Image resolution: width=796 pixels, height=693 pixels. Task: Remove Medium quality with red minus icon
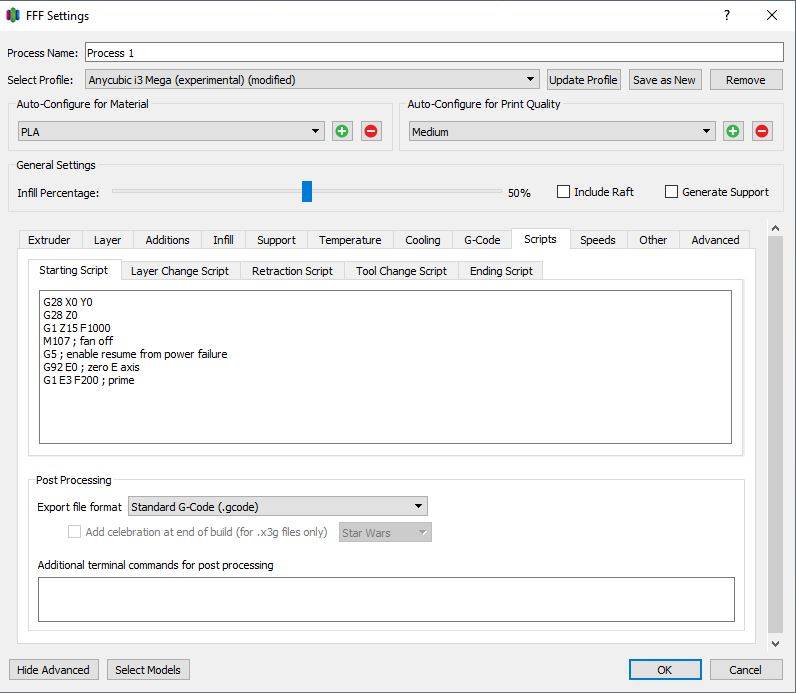[x=762, y=131]
